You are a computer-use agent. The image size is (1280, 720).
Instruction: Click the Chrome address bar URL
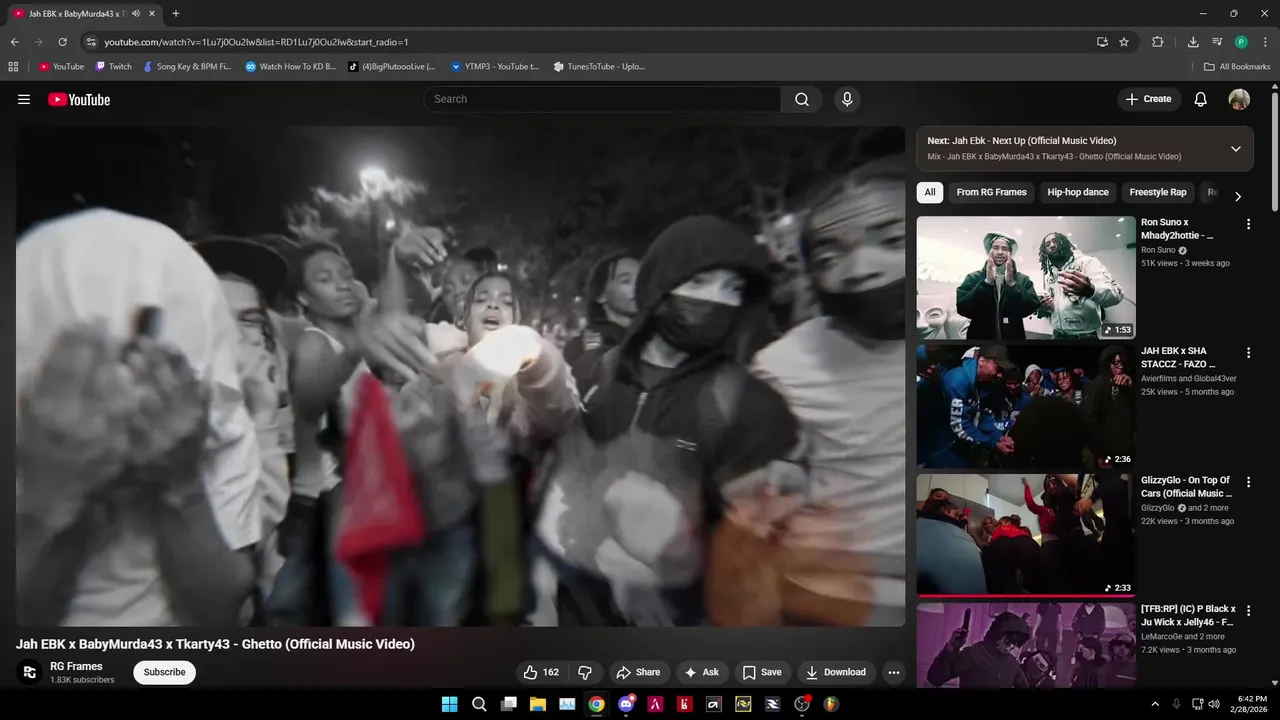(x=256, y=42)
